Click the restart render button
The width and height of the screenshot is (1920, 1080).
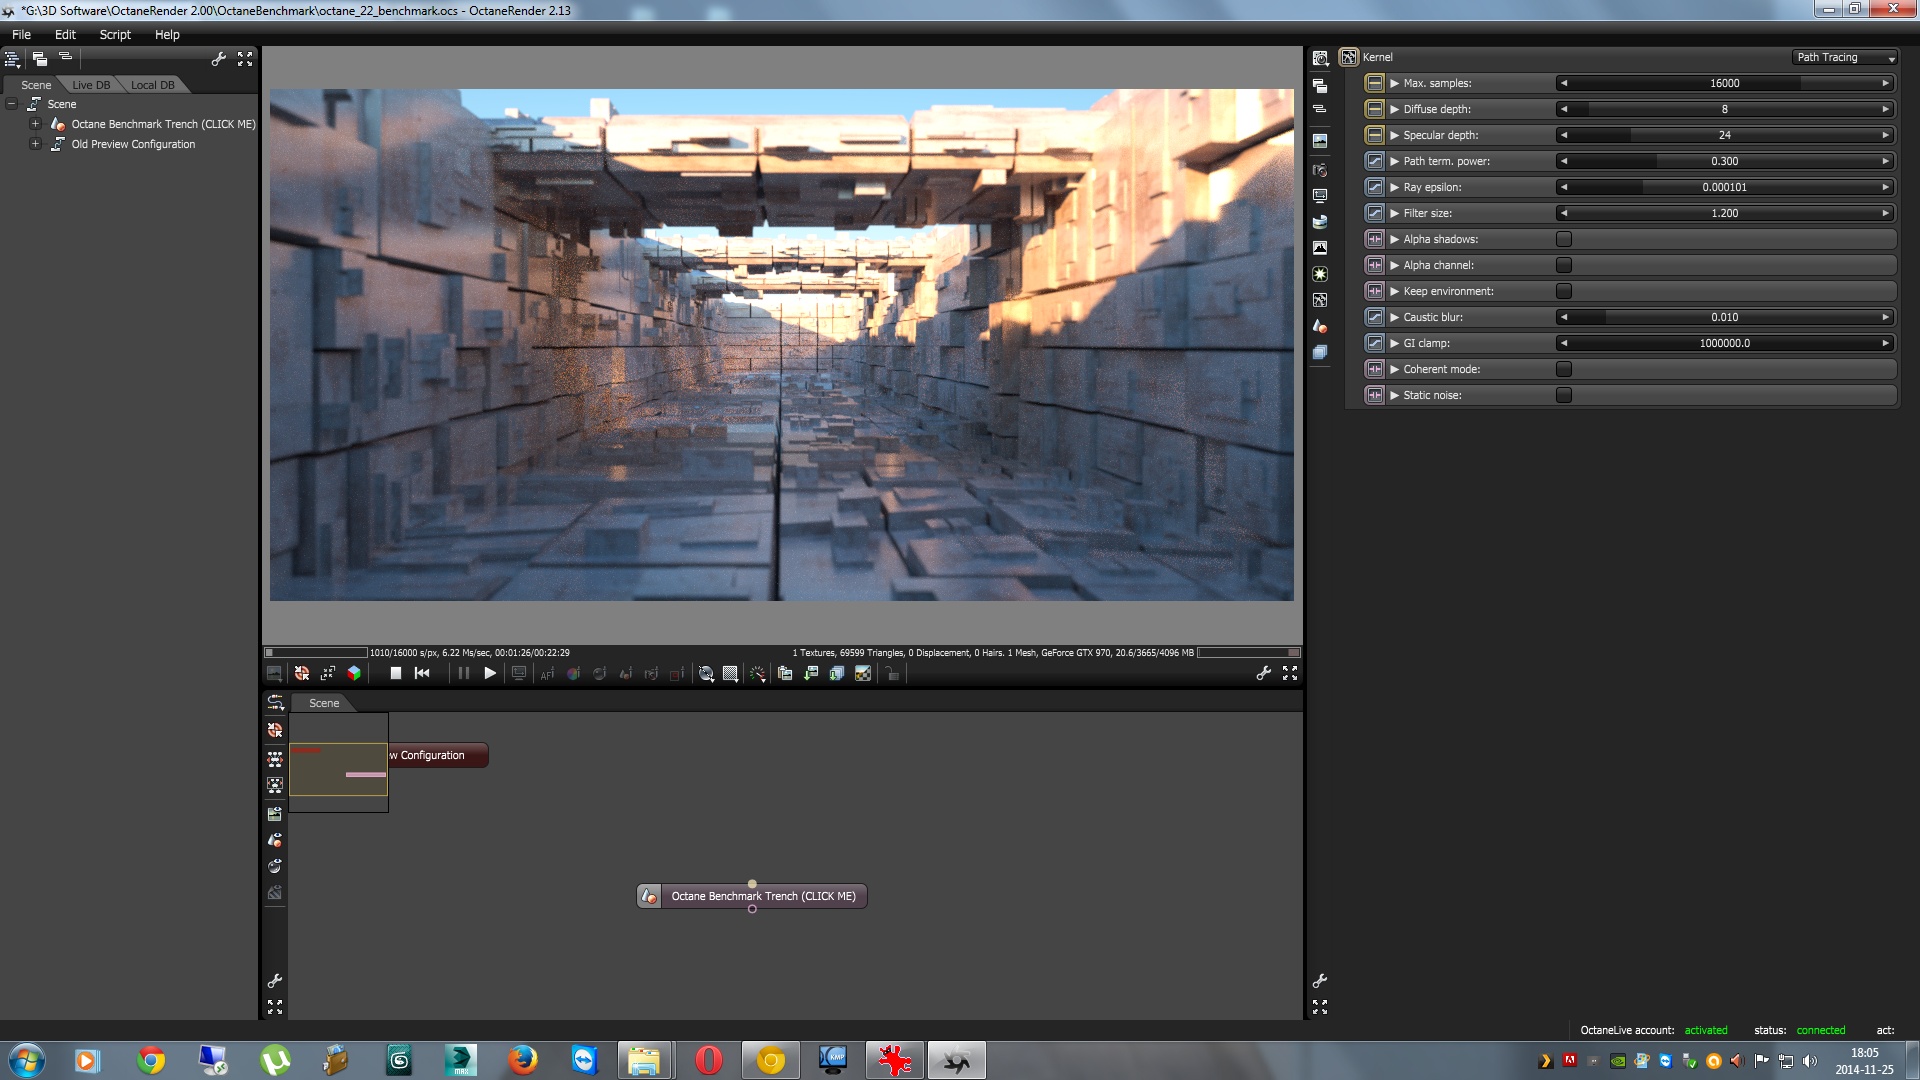coord(422,673)
